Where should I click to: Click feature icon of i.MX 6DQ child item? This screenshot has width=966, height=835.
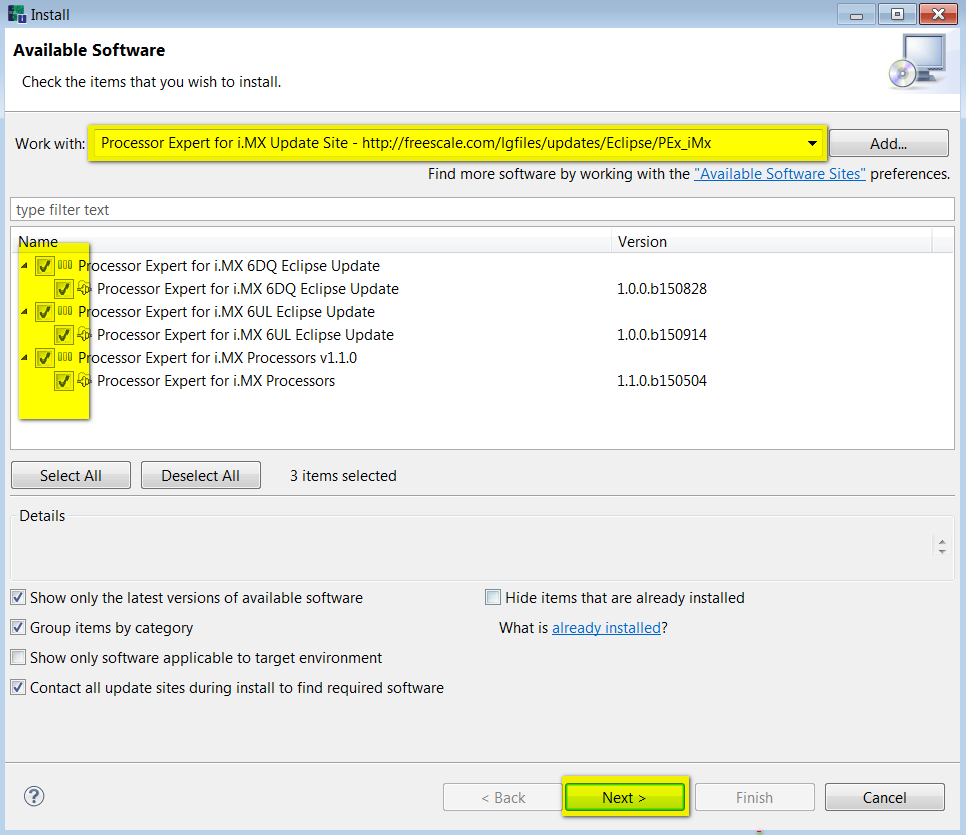(x=84, y=288)
